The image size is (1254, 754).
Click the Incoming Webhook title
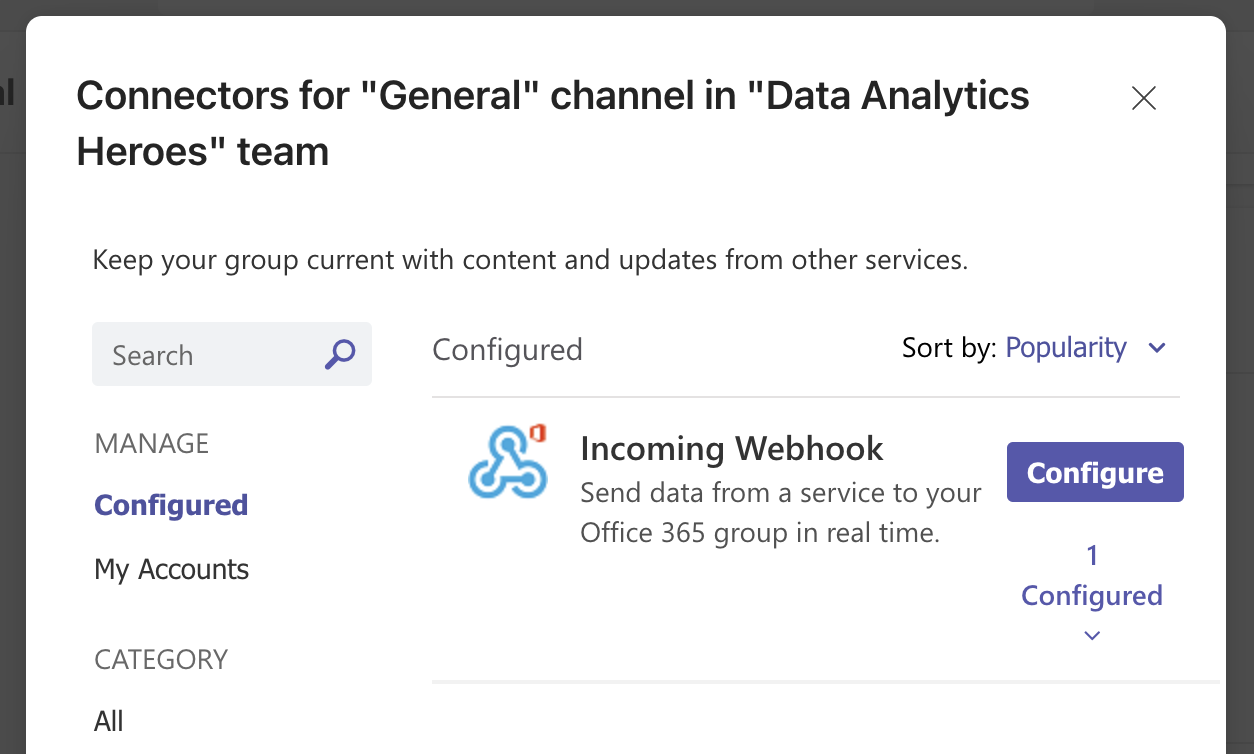[731, 448]
